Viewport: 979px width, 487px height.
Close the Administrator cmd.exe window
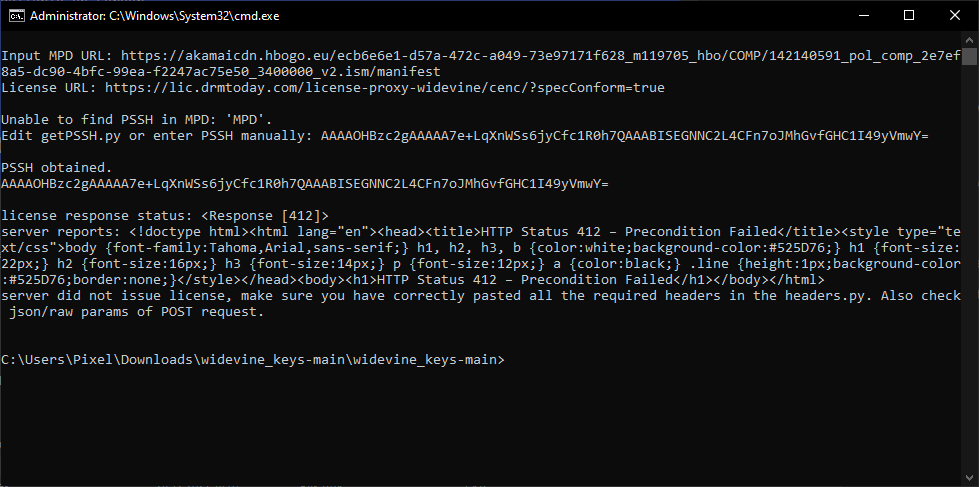(955, 16)
